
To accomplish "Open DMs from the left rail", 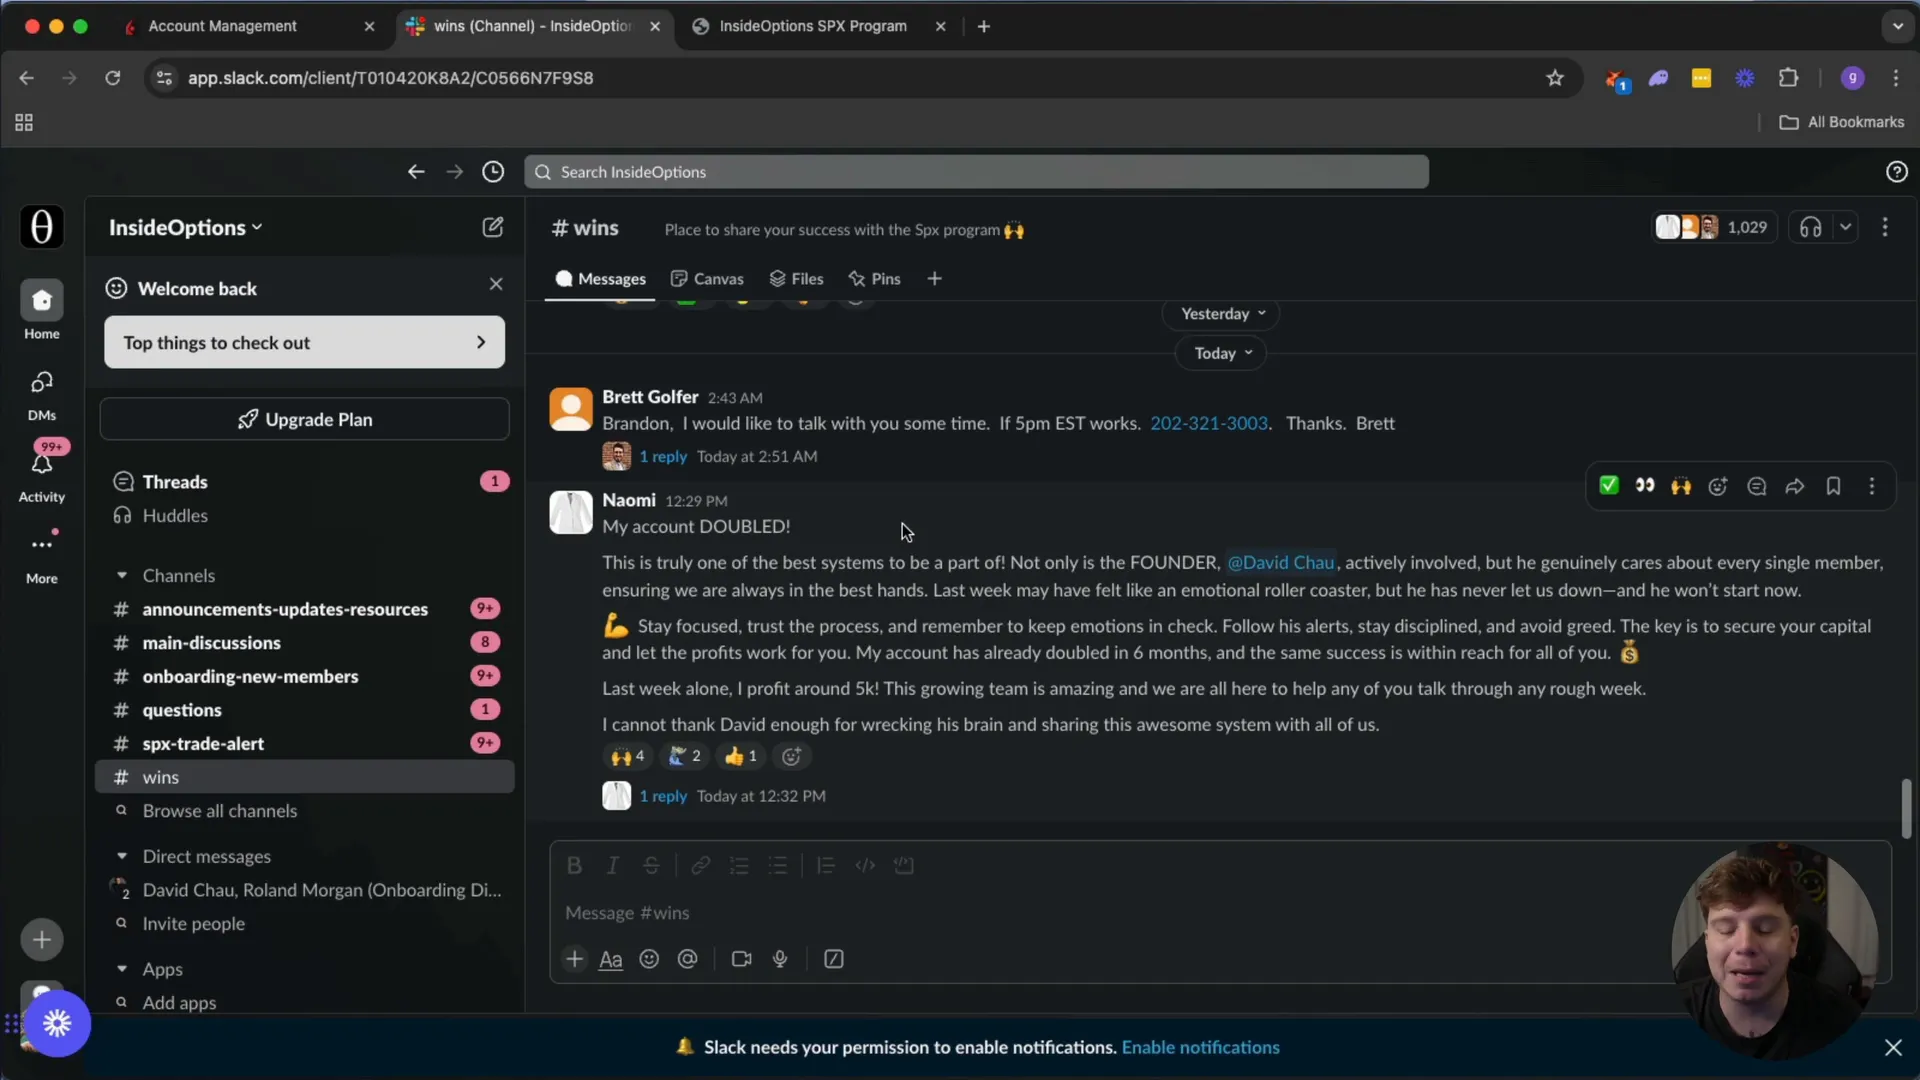I will click(41, 395).
